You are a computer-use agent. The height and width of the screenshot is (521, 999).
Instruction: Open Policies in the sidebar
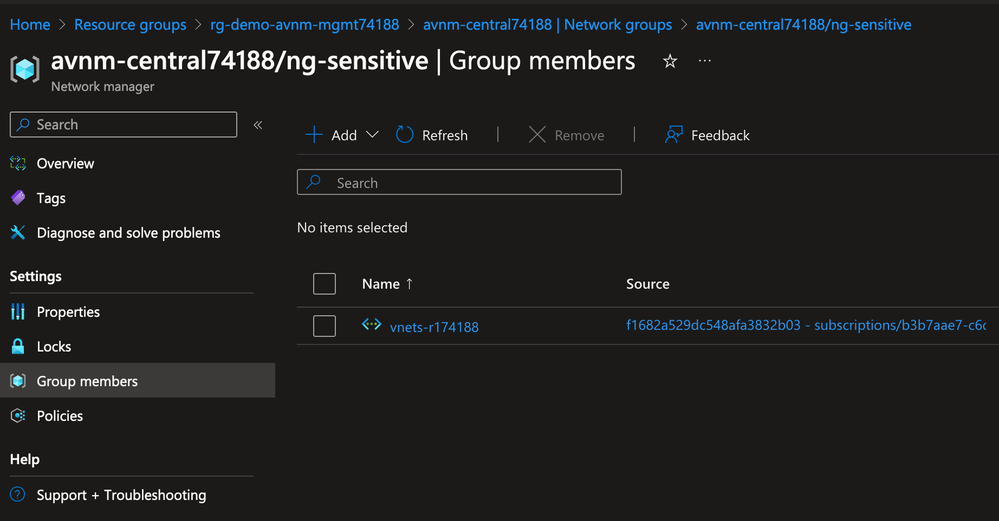[x=59, y=416]
